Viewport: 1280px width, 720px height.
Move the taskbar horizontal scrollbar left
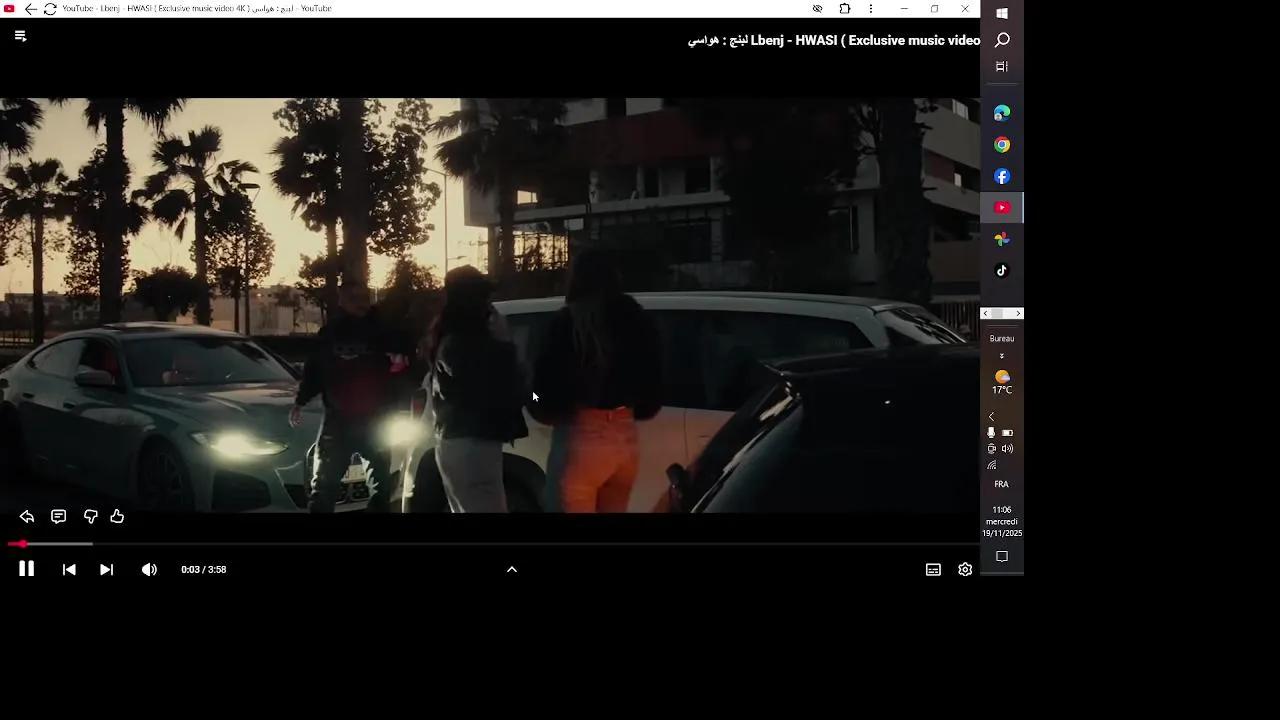pyautogui.click(x=986, y=314)
